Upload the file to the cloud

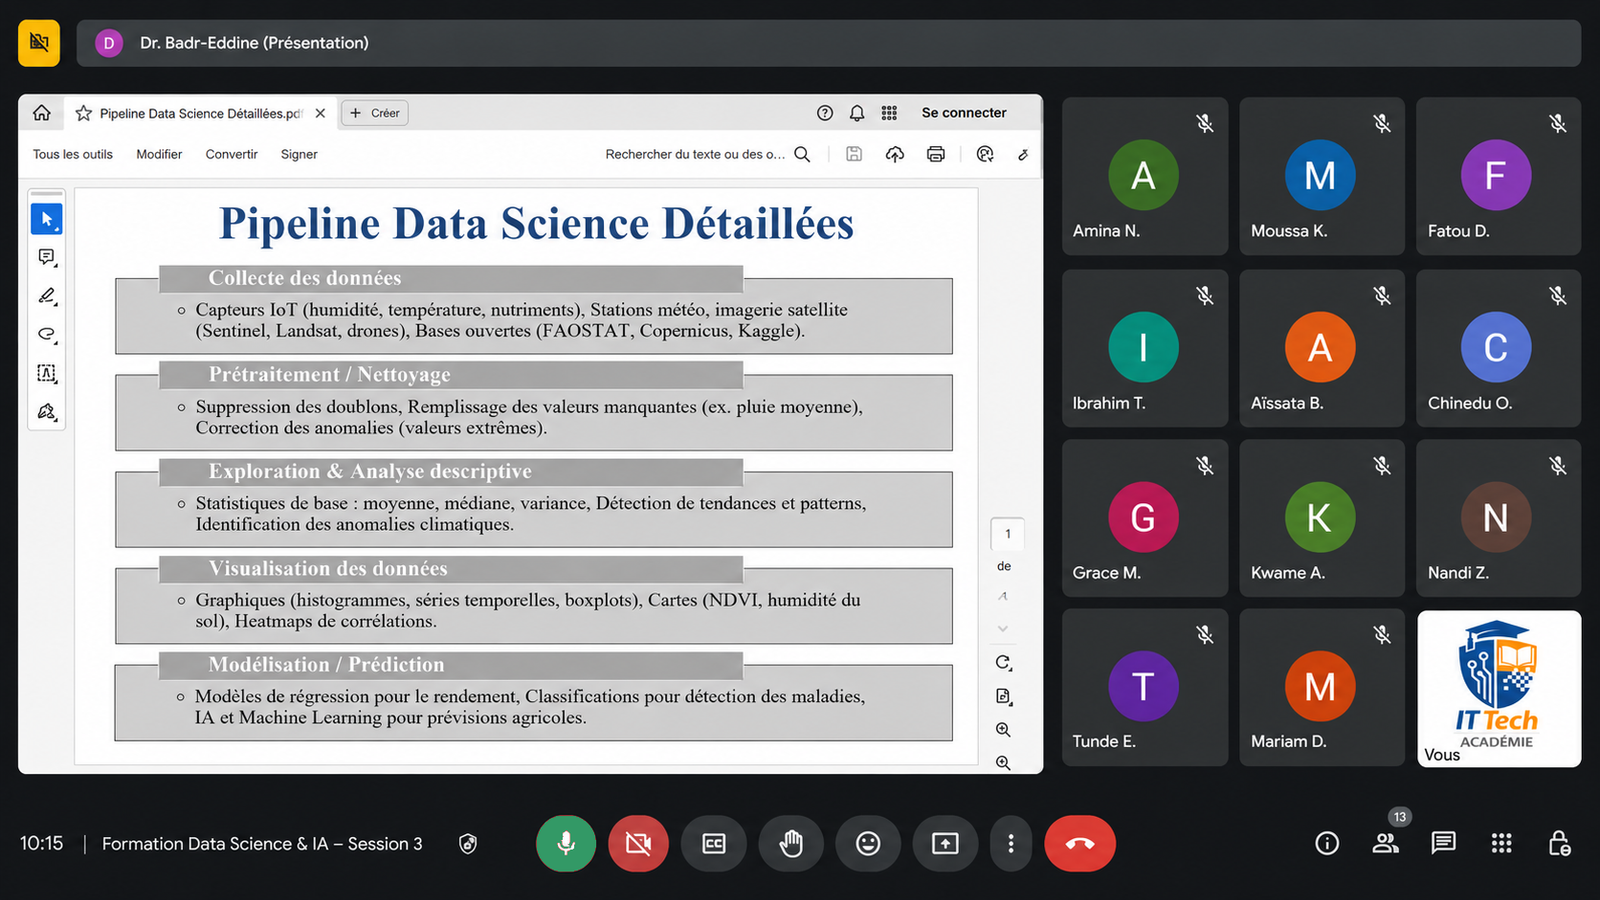coord(895,154)
